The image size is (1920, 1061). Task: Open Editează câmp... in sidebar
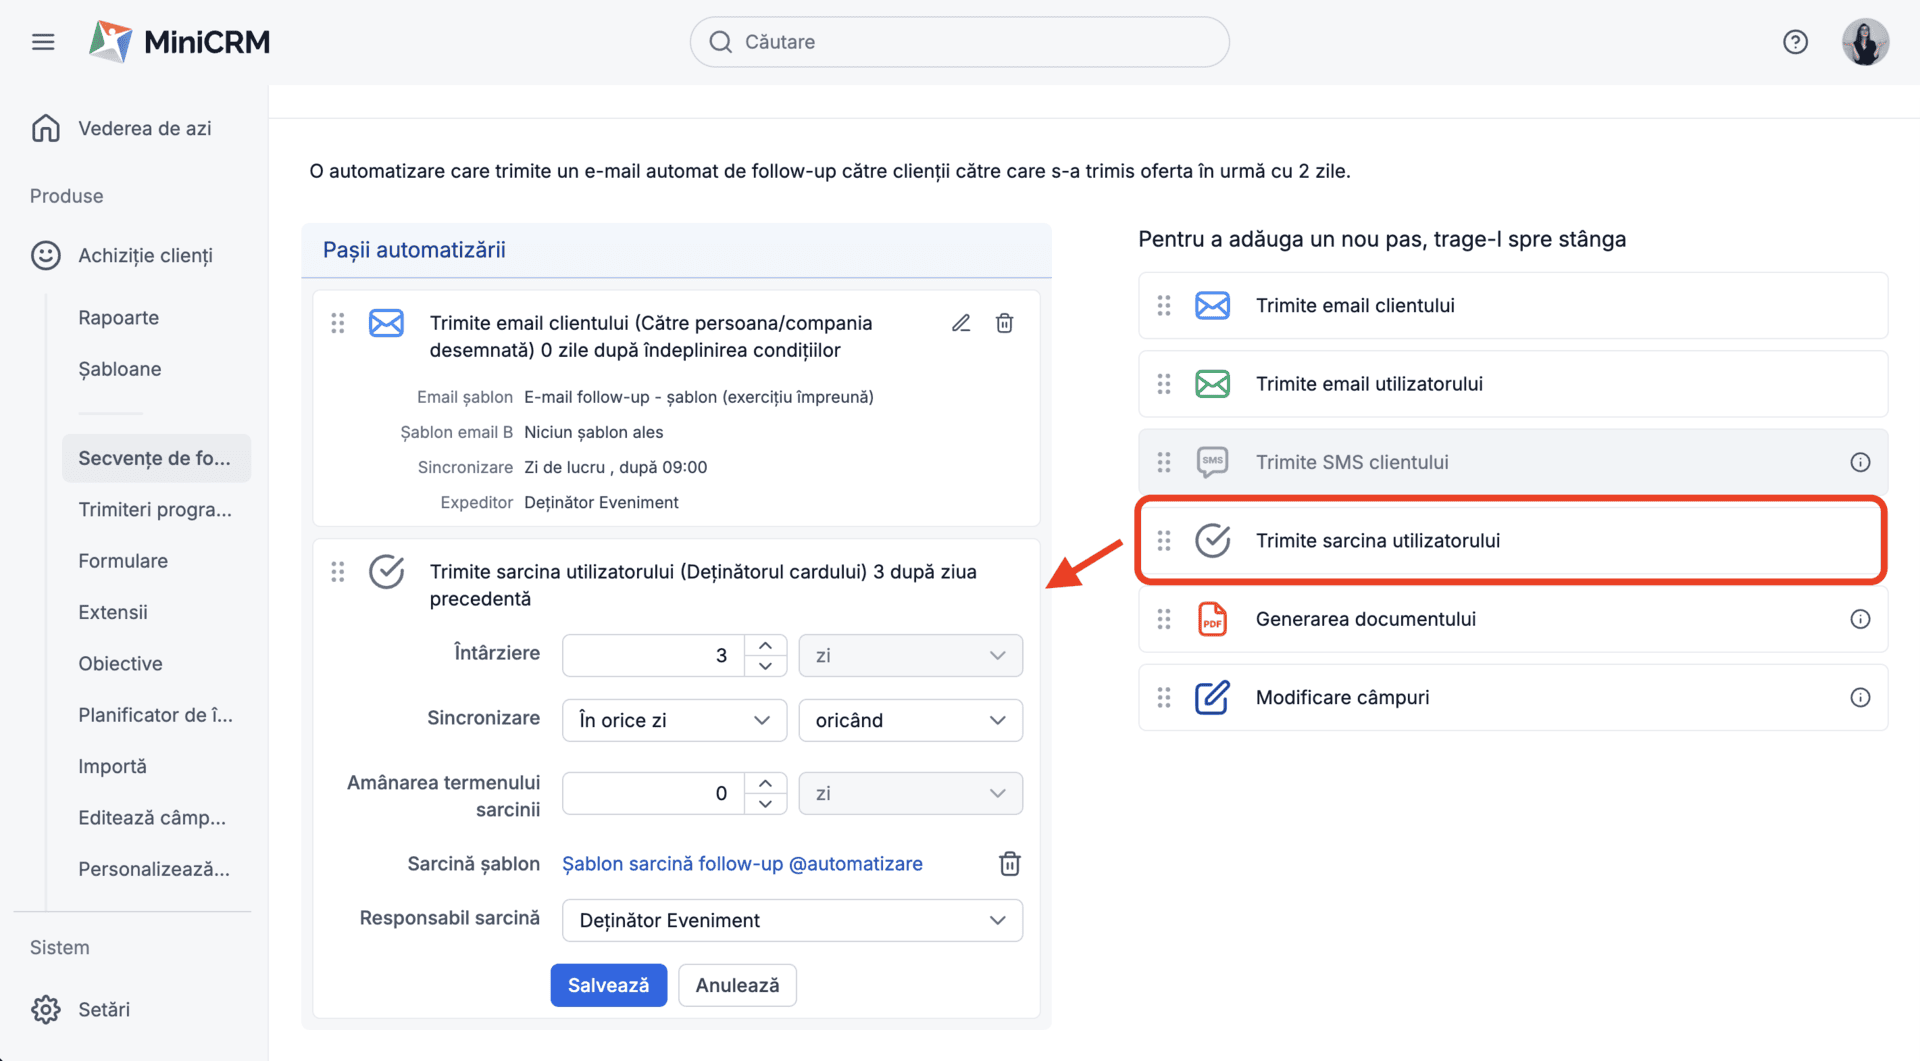(152, 817)
